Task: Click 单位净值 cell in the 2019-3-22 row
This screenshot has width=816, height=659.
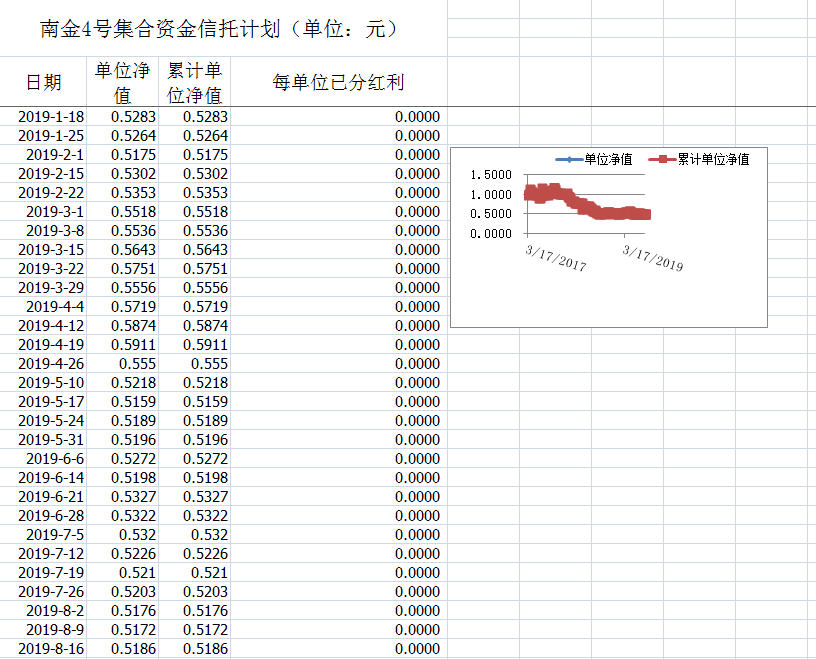Action: [122, 269]
